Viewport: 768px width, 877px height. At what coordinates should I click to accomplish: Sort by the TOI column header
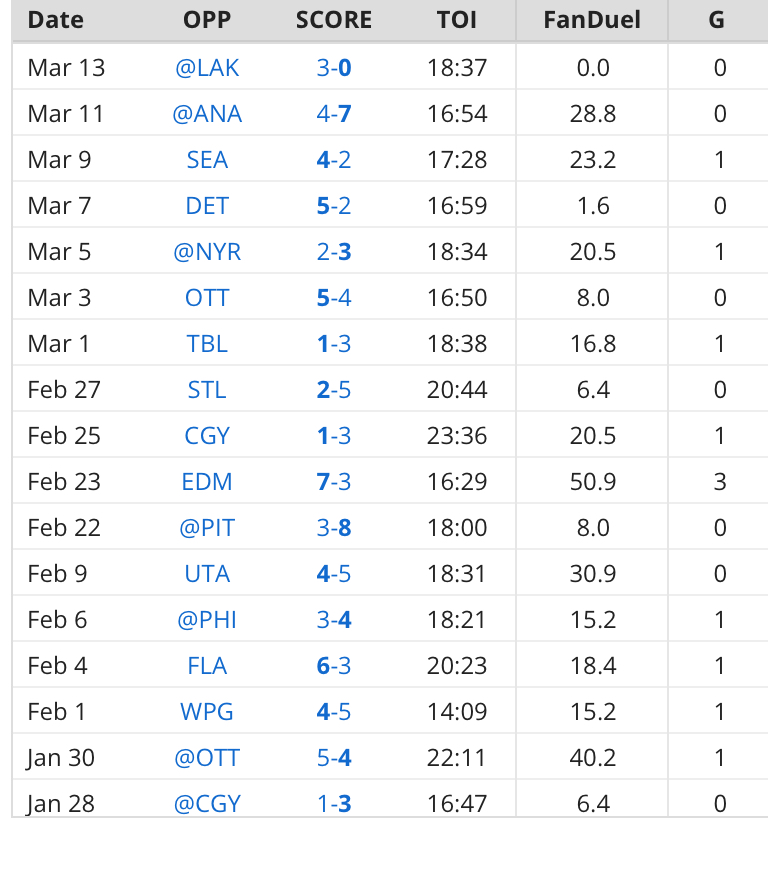[x=457, y=20]
